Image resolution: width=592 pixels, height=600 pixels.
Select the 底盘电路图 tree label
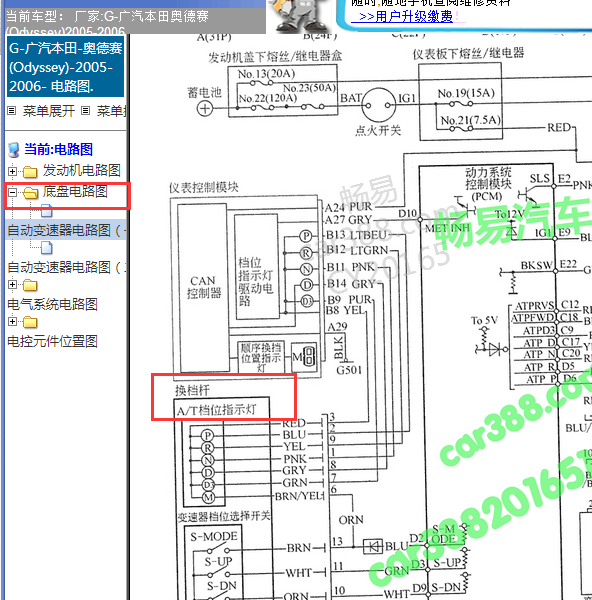click(x=75, y=191)
